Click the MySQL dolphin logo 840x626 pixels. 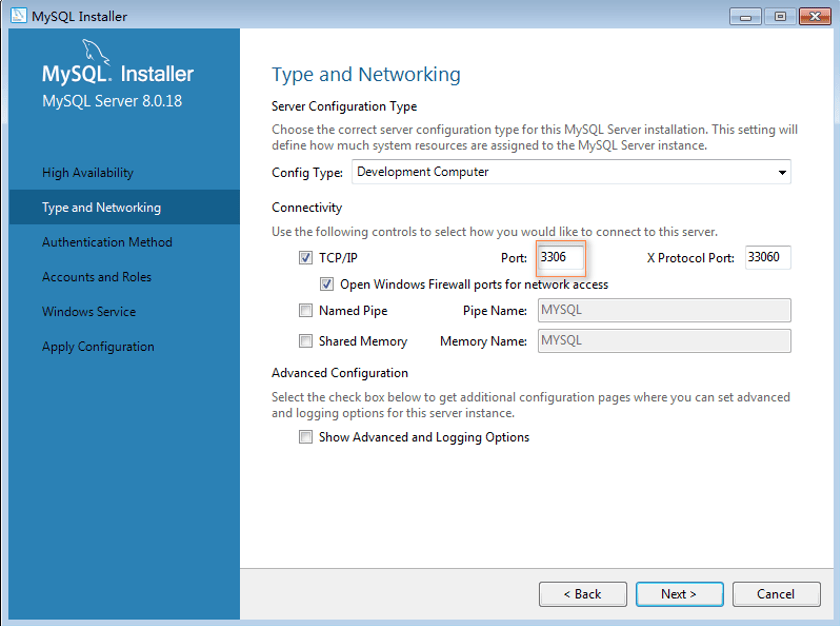96,52
